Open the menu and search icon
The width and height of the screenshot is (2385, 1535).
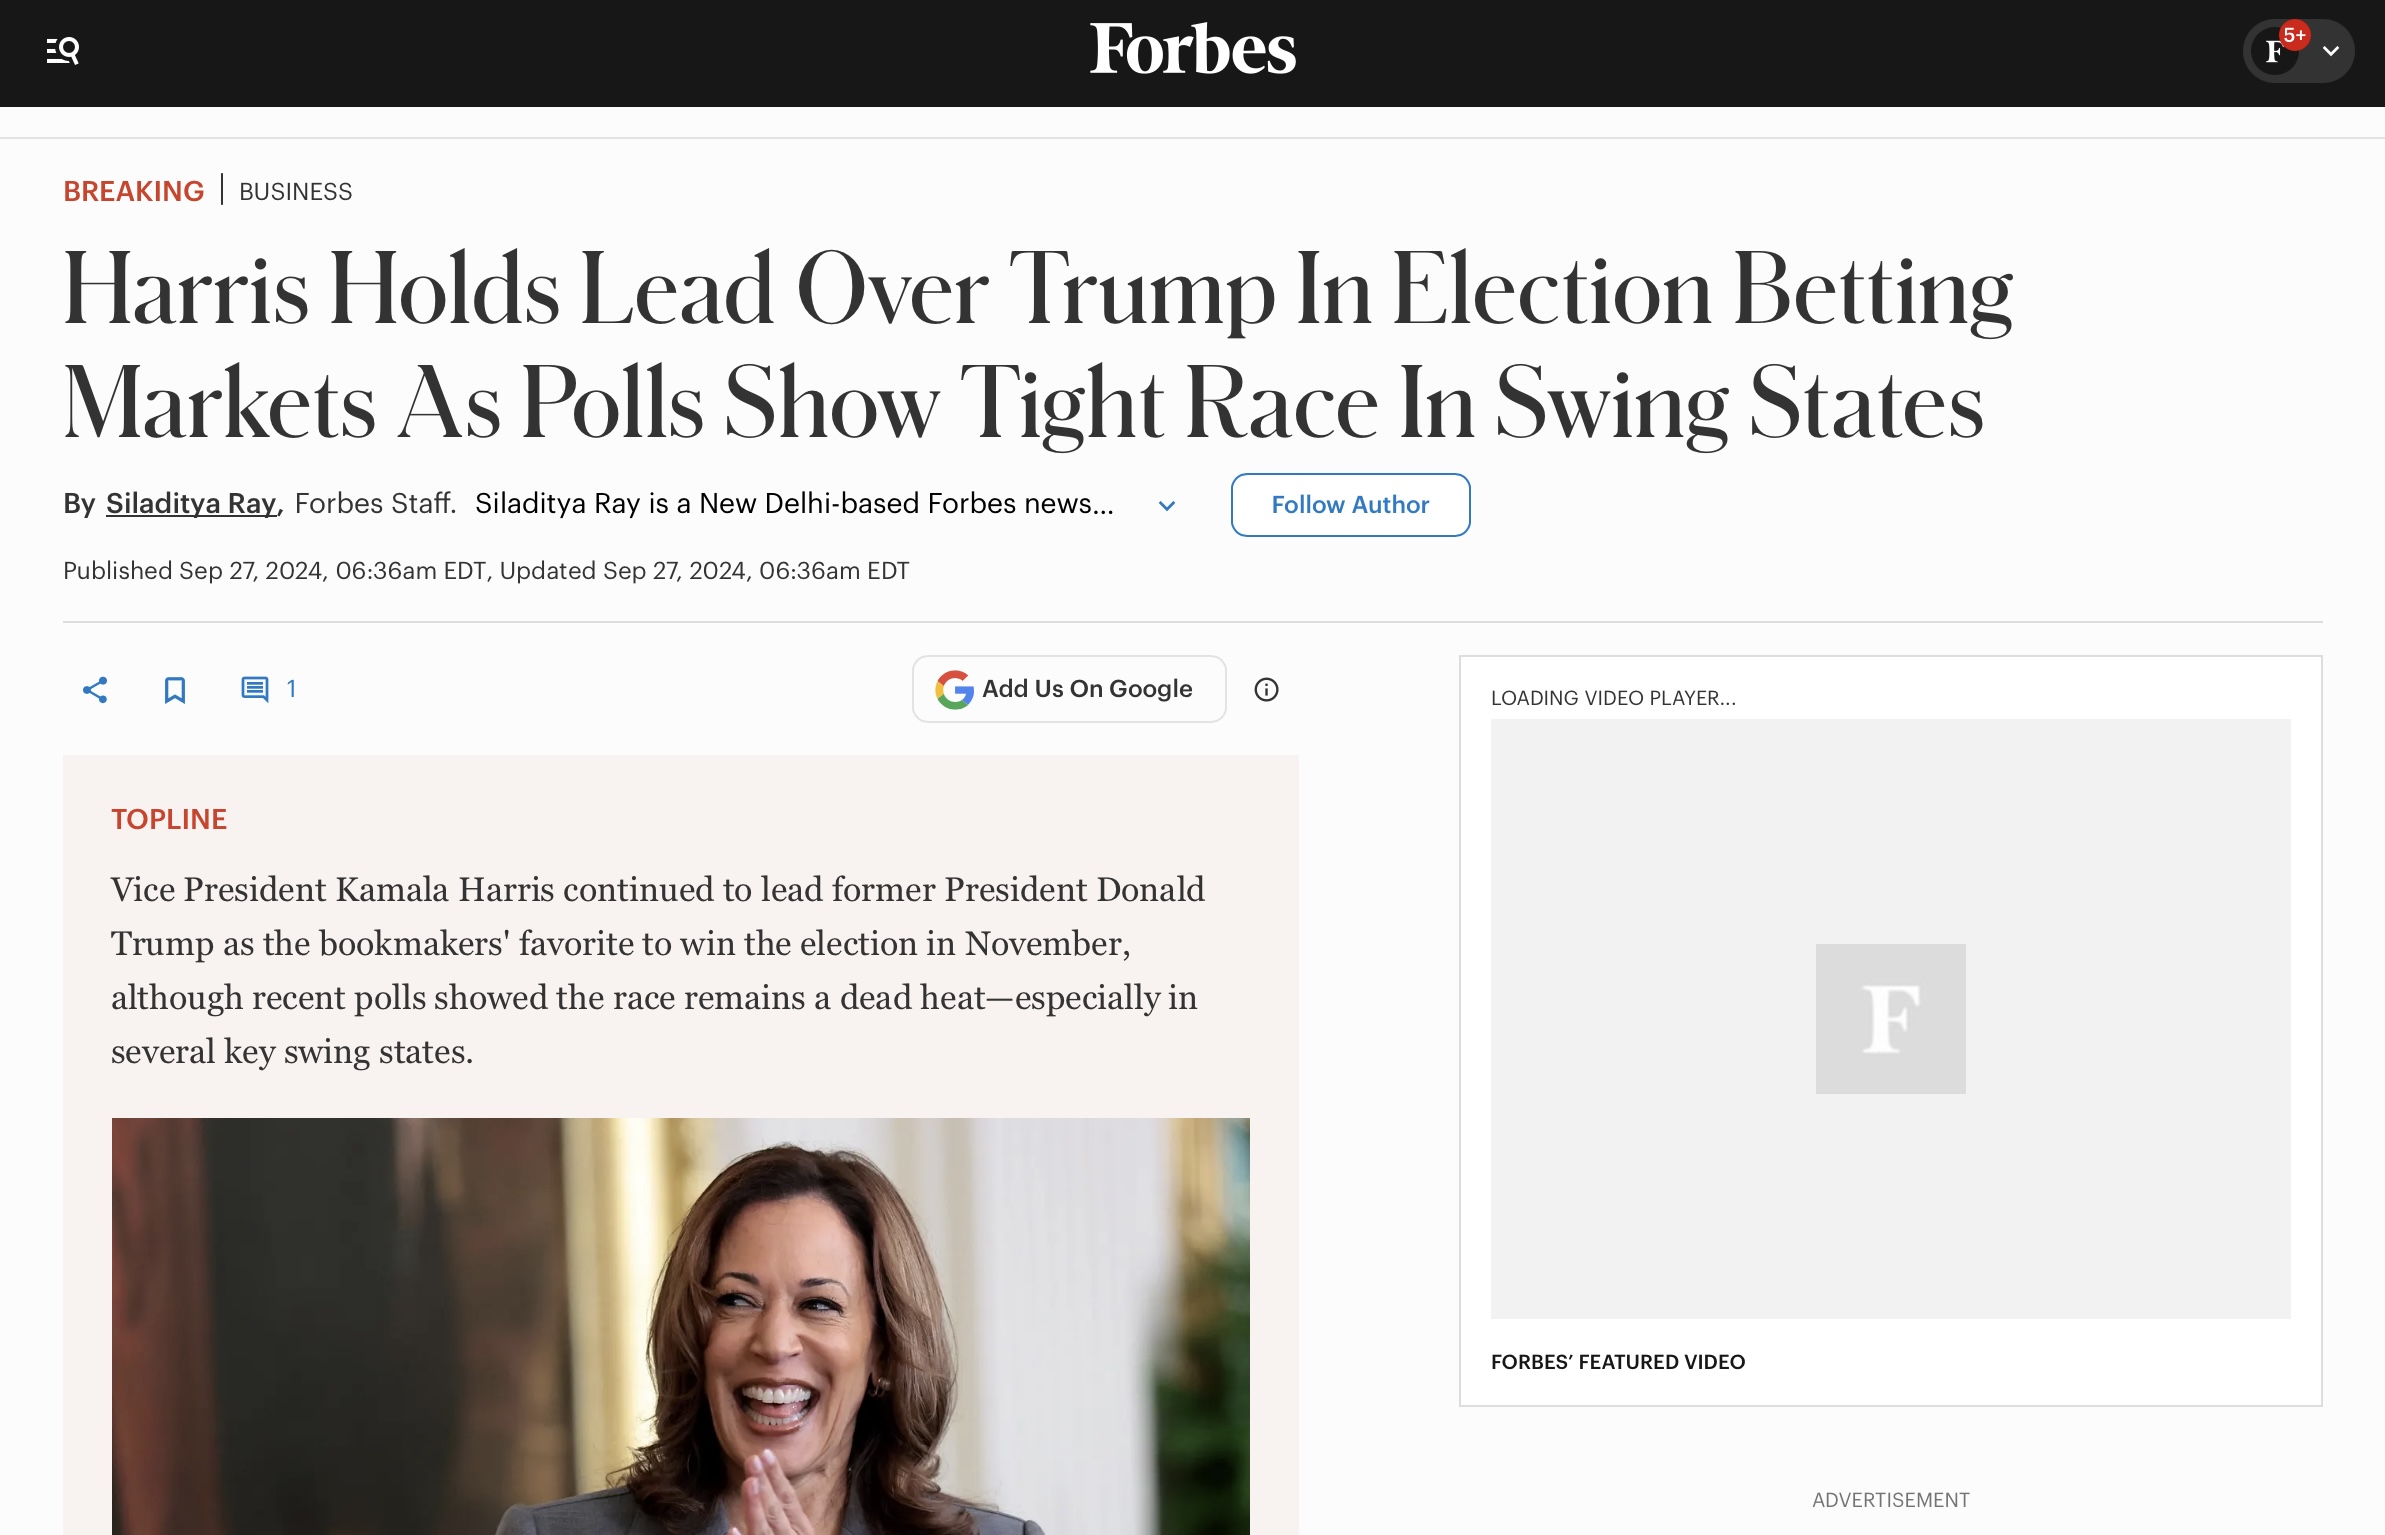pos(63,50)
